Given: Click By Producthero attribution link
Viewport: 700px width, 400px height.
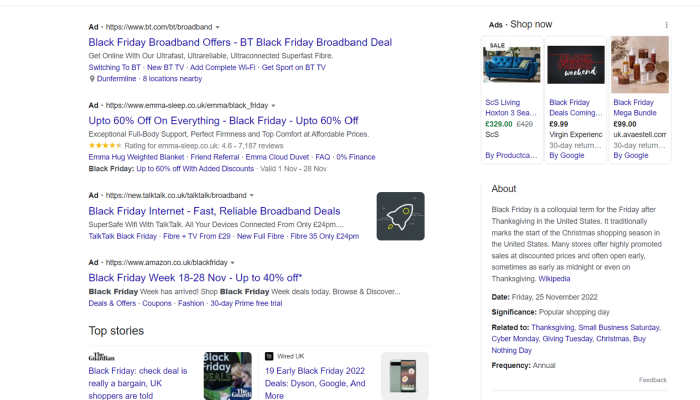Looking at the screenshot, I should click(x=511, y=155).
